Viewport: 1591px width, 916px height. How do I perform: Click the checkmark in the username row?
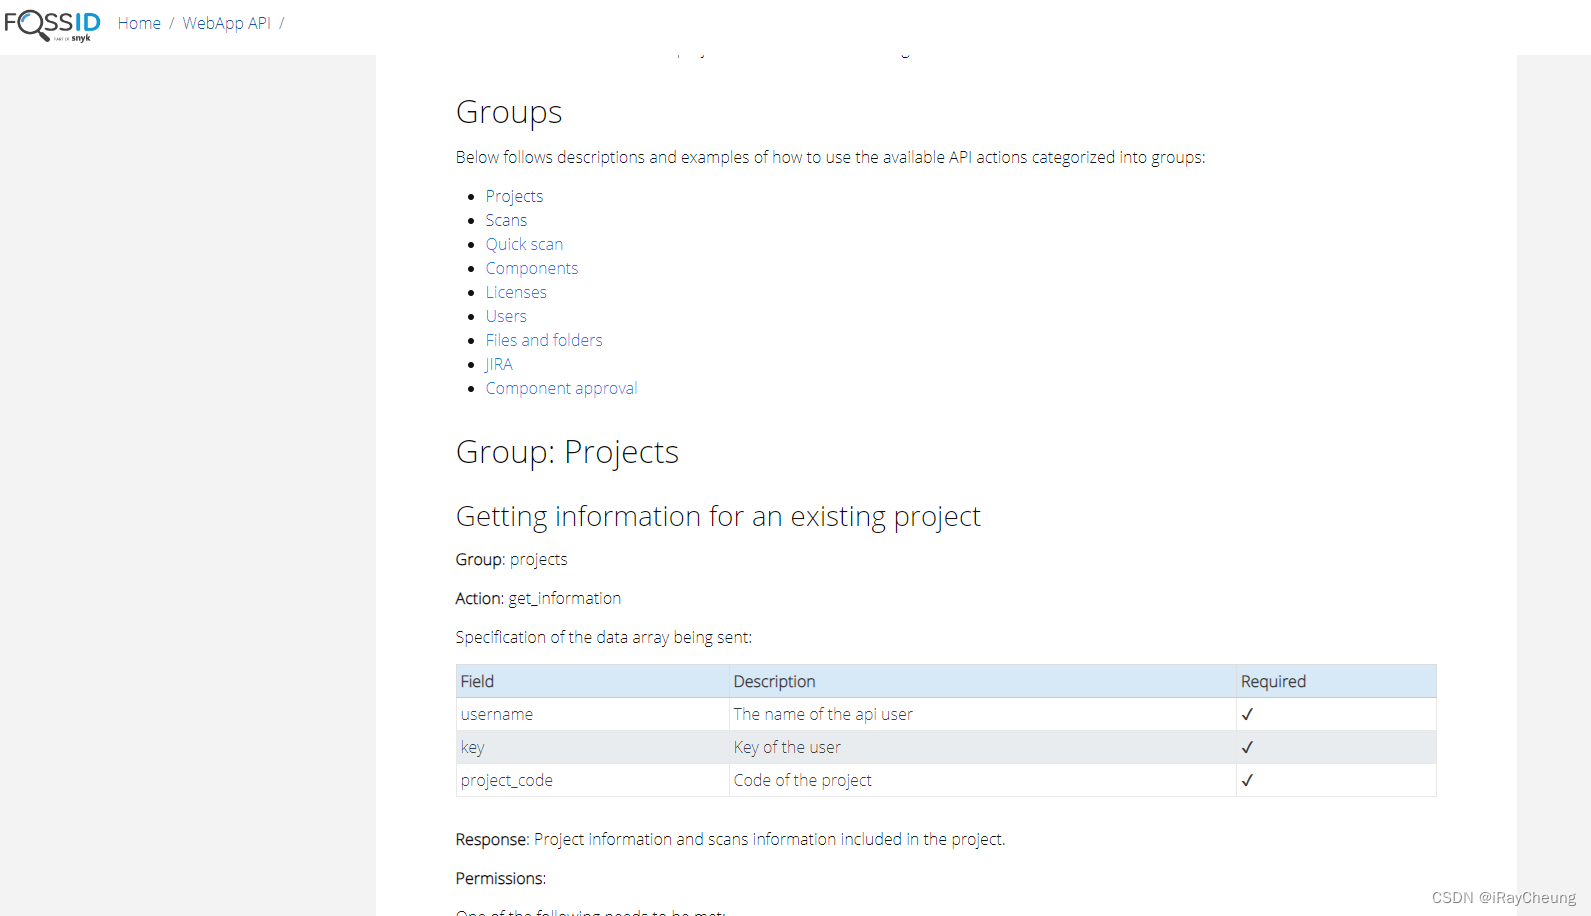(1247, 714)
